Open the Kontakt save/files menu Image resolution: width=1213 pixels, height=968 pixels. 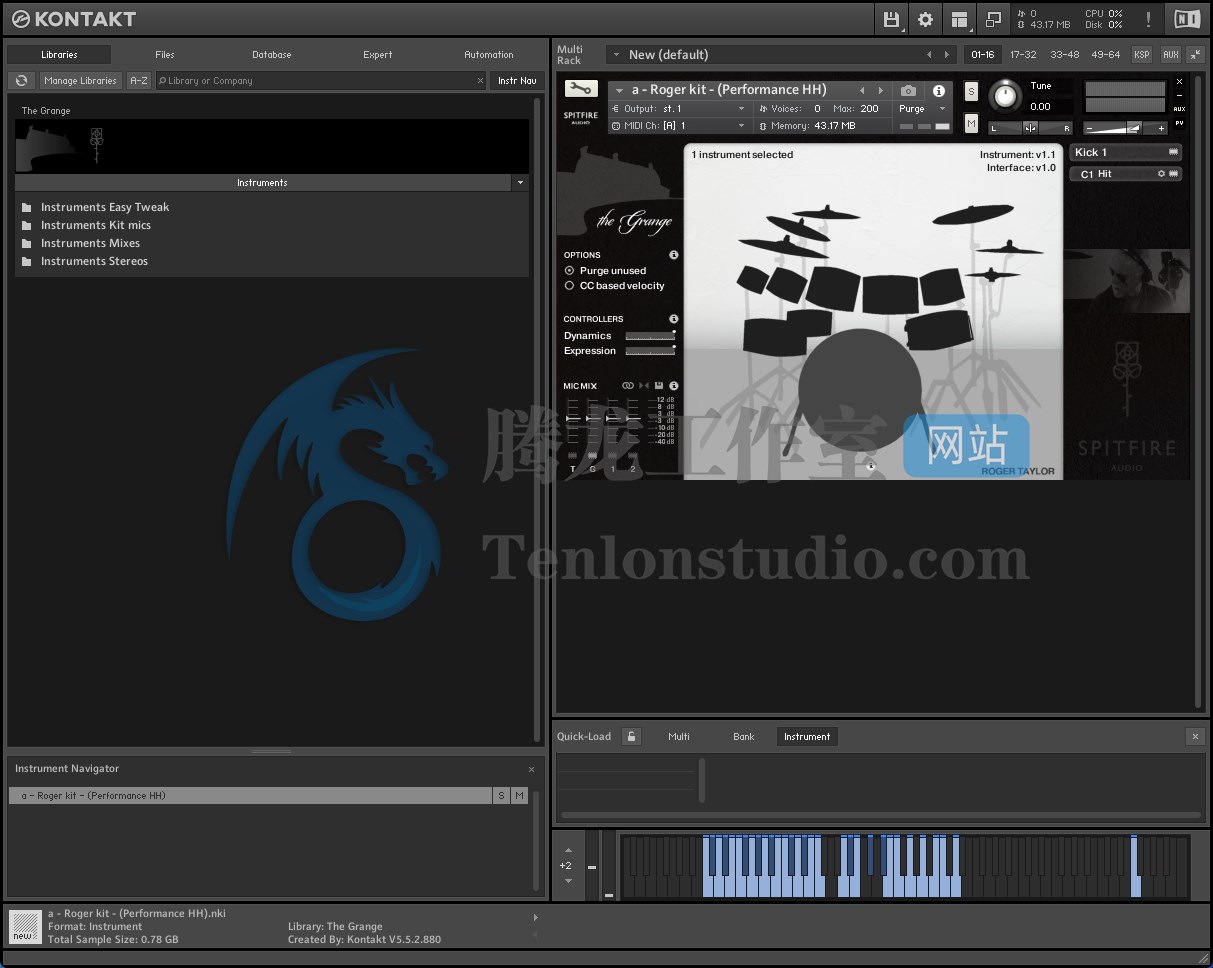pyautogui.click(x=892, y=19)
